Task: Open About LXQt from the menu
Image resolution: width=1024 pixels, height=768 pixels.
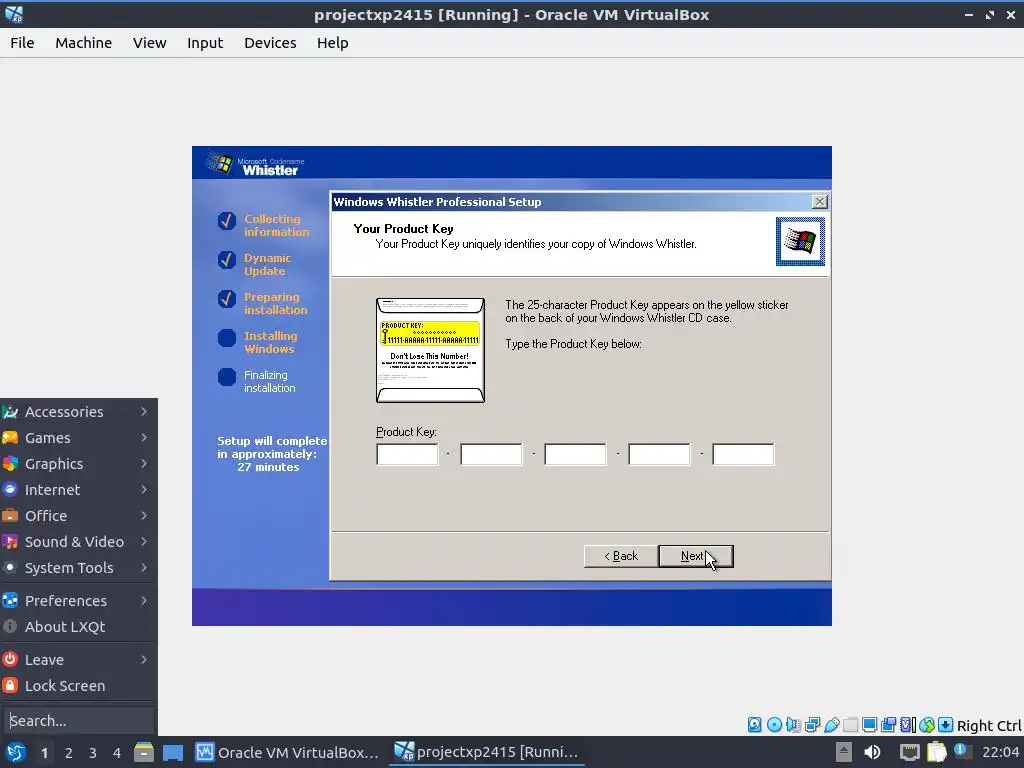Action: click(78, 627)
